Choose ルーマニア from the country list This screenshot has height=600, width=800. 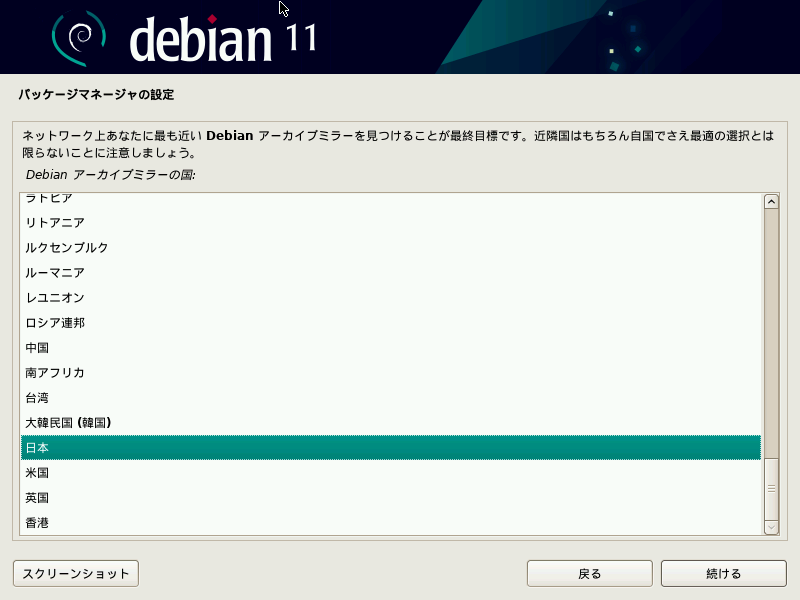(391, 272)
